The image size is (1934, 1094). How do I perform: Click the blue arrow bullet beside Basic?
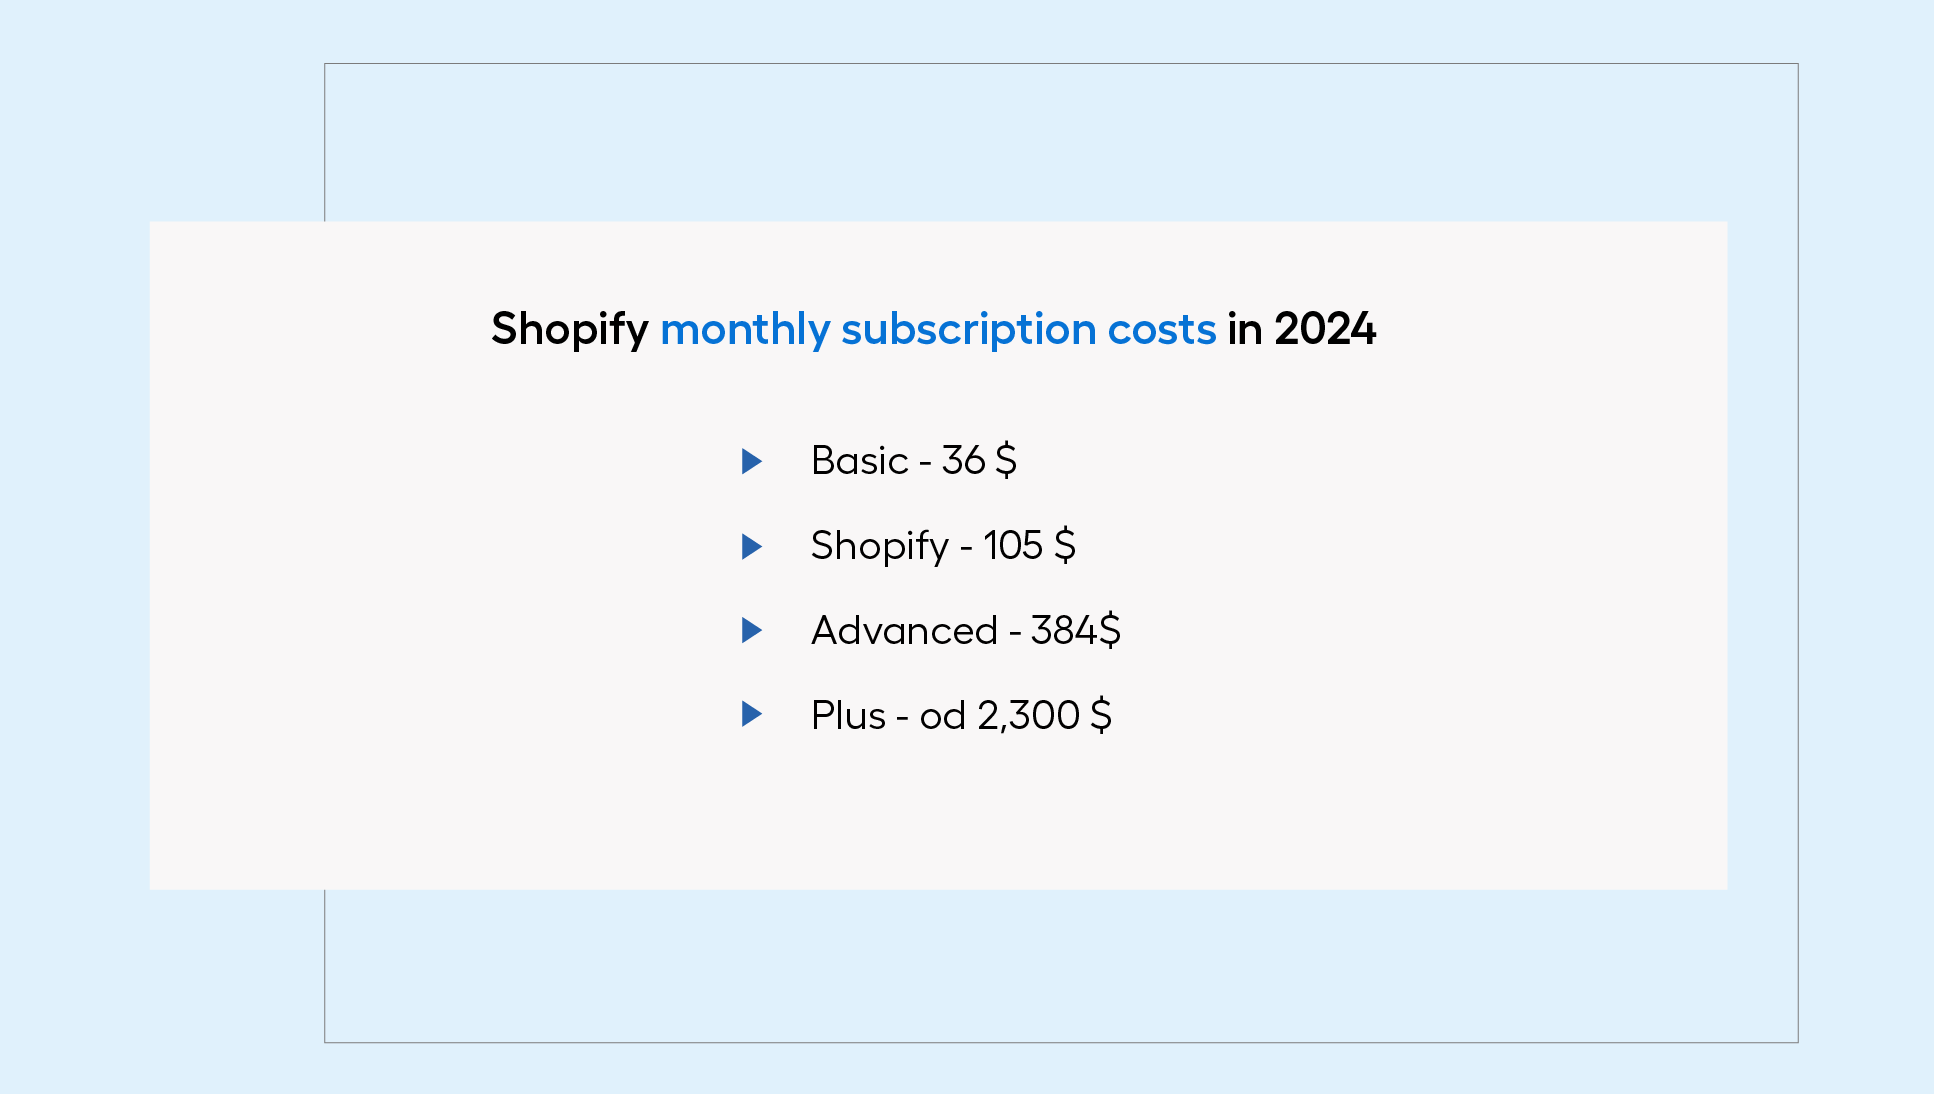[752, 461]
